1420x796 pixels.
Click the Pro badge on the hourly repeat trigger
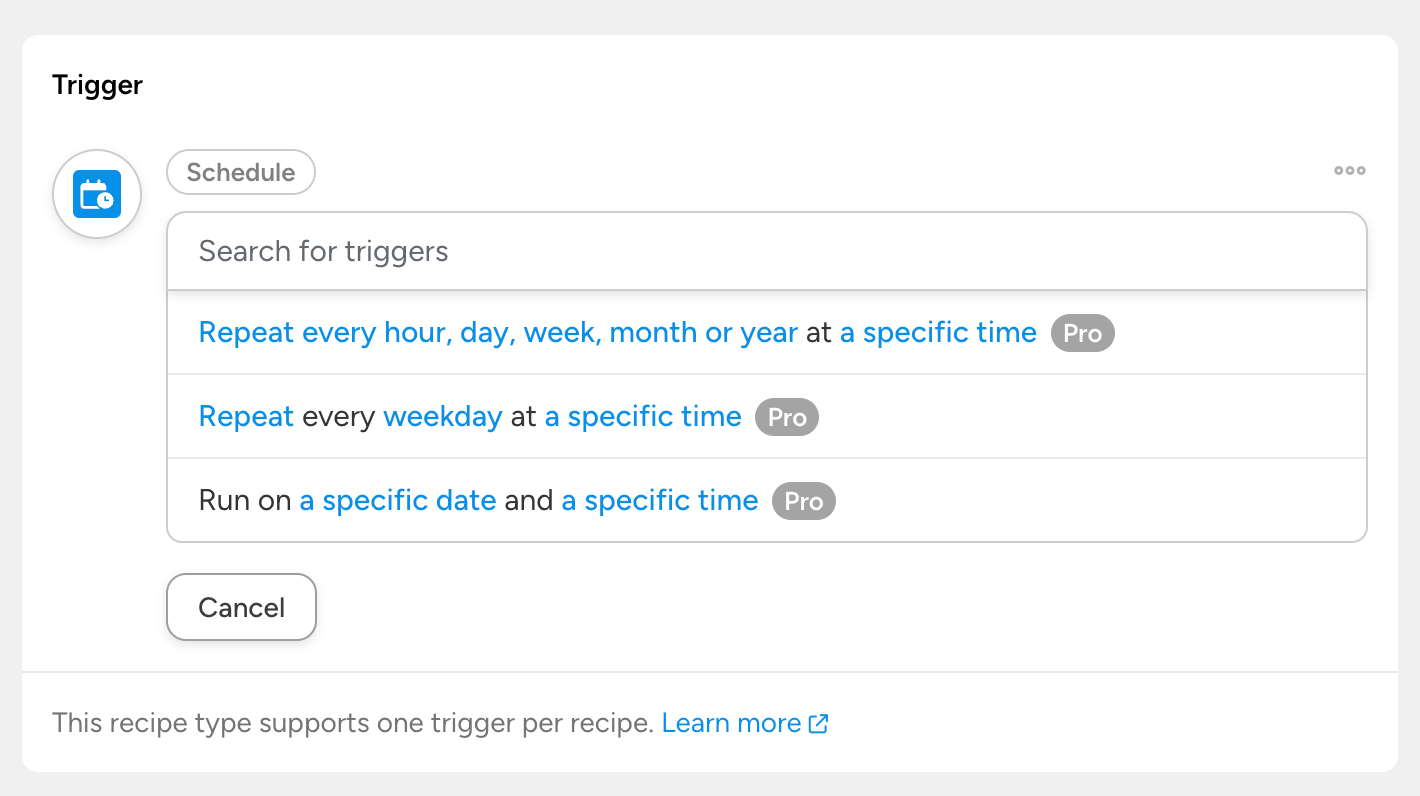tap(1082, 333)
